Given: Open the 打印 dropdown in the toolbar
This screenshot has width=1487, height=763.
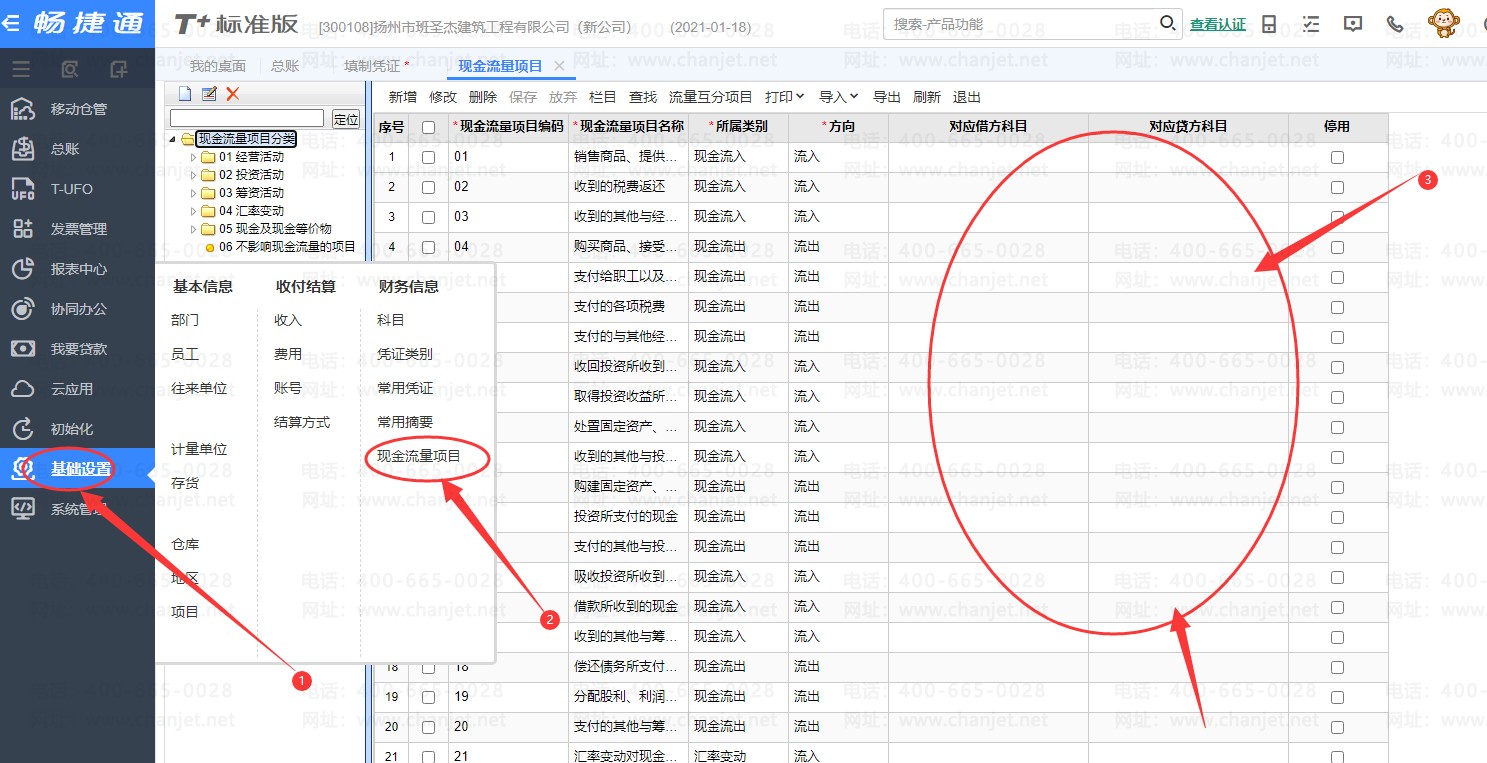Looking at the screenshot, I should point(784,97).
